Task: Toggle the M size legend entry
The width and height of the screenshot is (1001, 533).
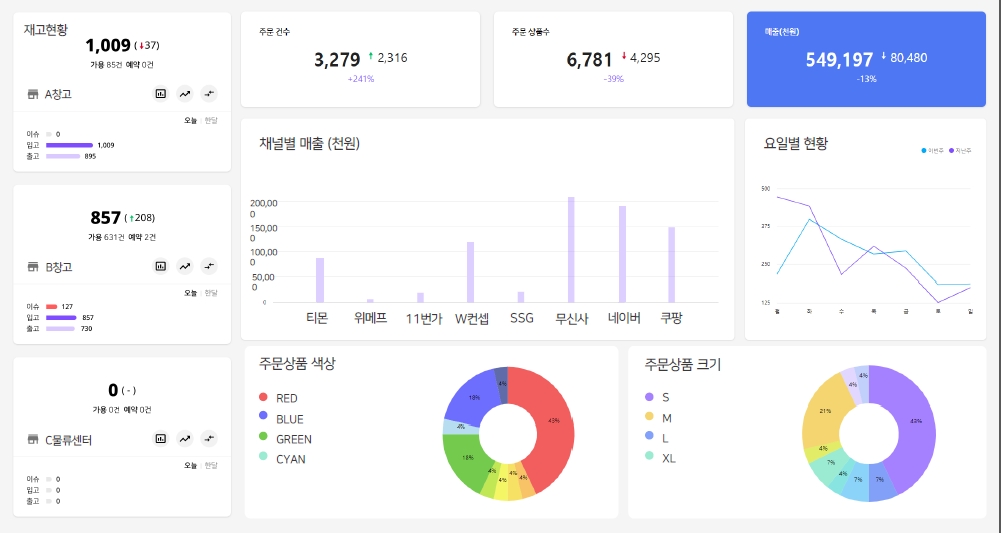Action: [658, 417]
